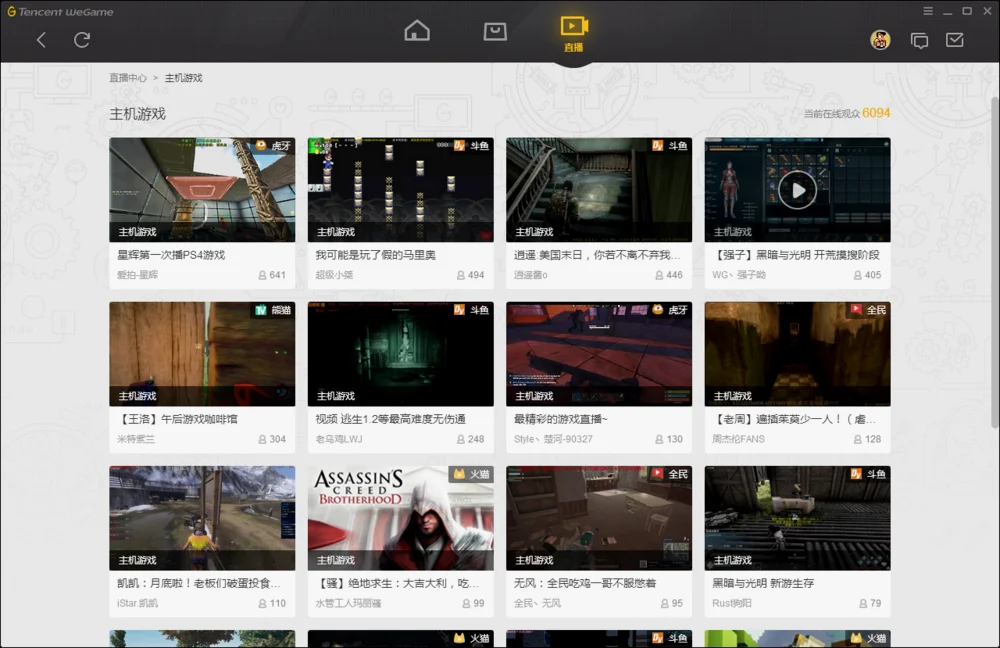This screenshot has width=1000, height=648.
Task: Click streamer name 超级小桀
Action: [334, 275]
